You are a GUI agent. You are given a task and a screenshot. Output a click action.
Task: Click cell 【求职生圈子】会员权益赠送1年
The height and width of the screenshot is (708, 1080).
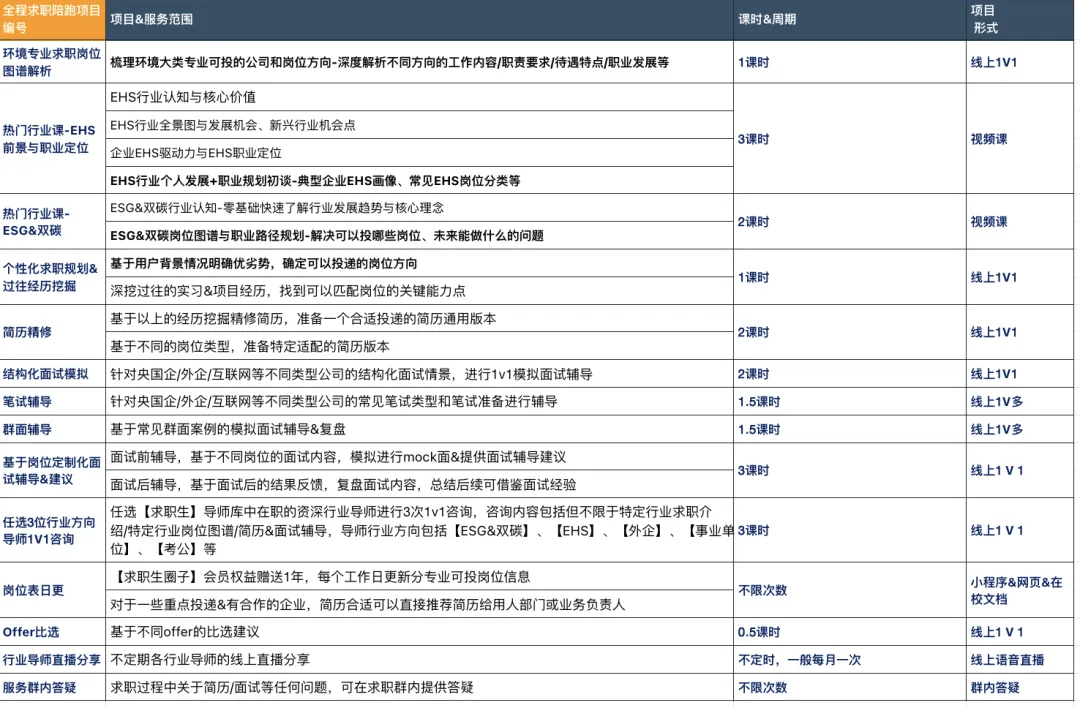[419, 576]
